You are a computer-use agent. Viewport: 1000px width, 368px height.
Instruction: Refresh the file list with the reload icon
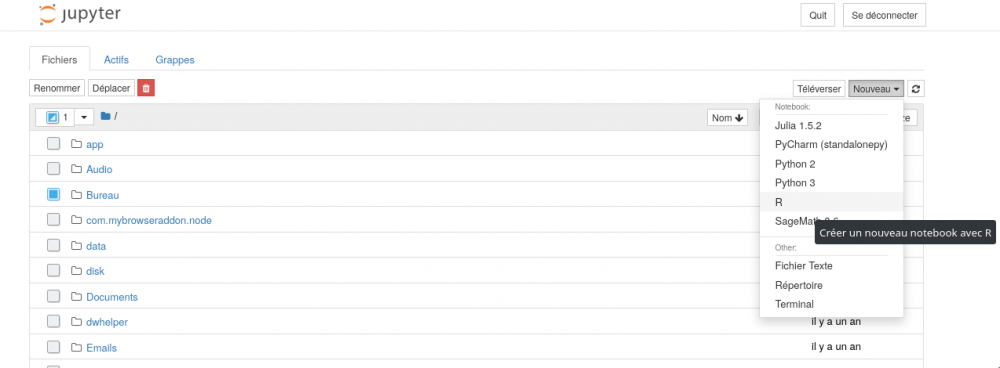click(916, 89)
